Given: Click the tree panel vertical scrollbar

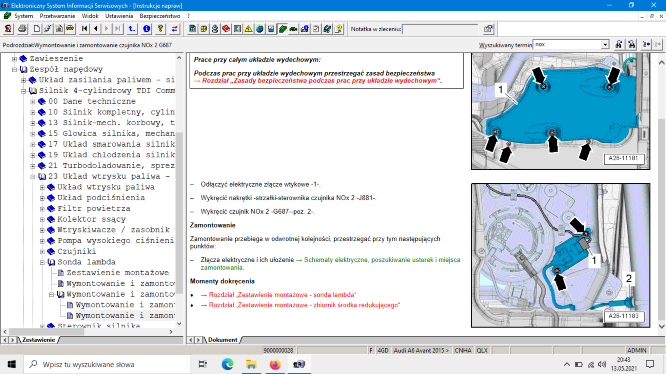Looking at the screenshot, I should pyautogui.click(x=179, y=190).
